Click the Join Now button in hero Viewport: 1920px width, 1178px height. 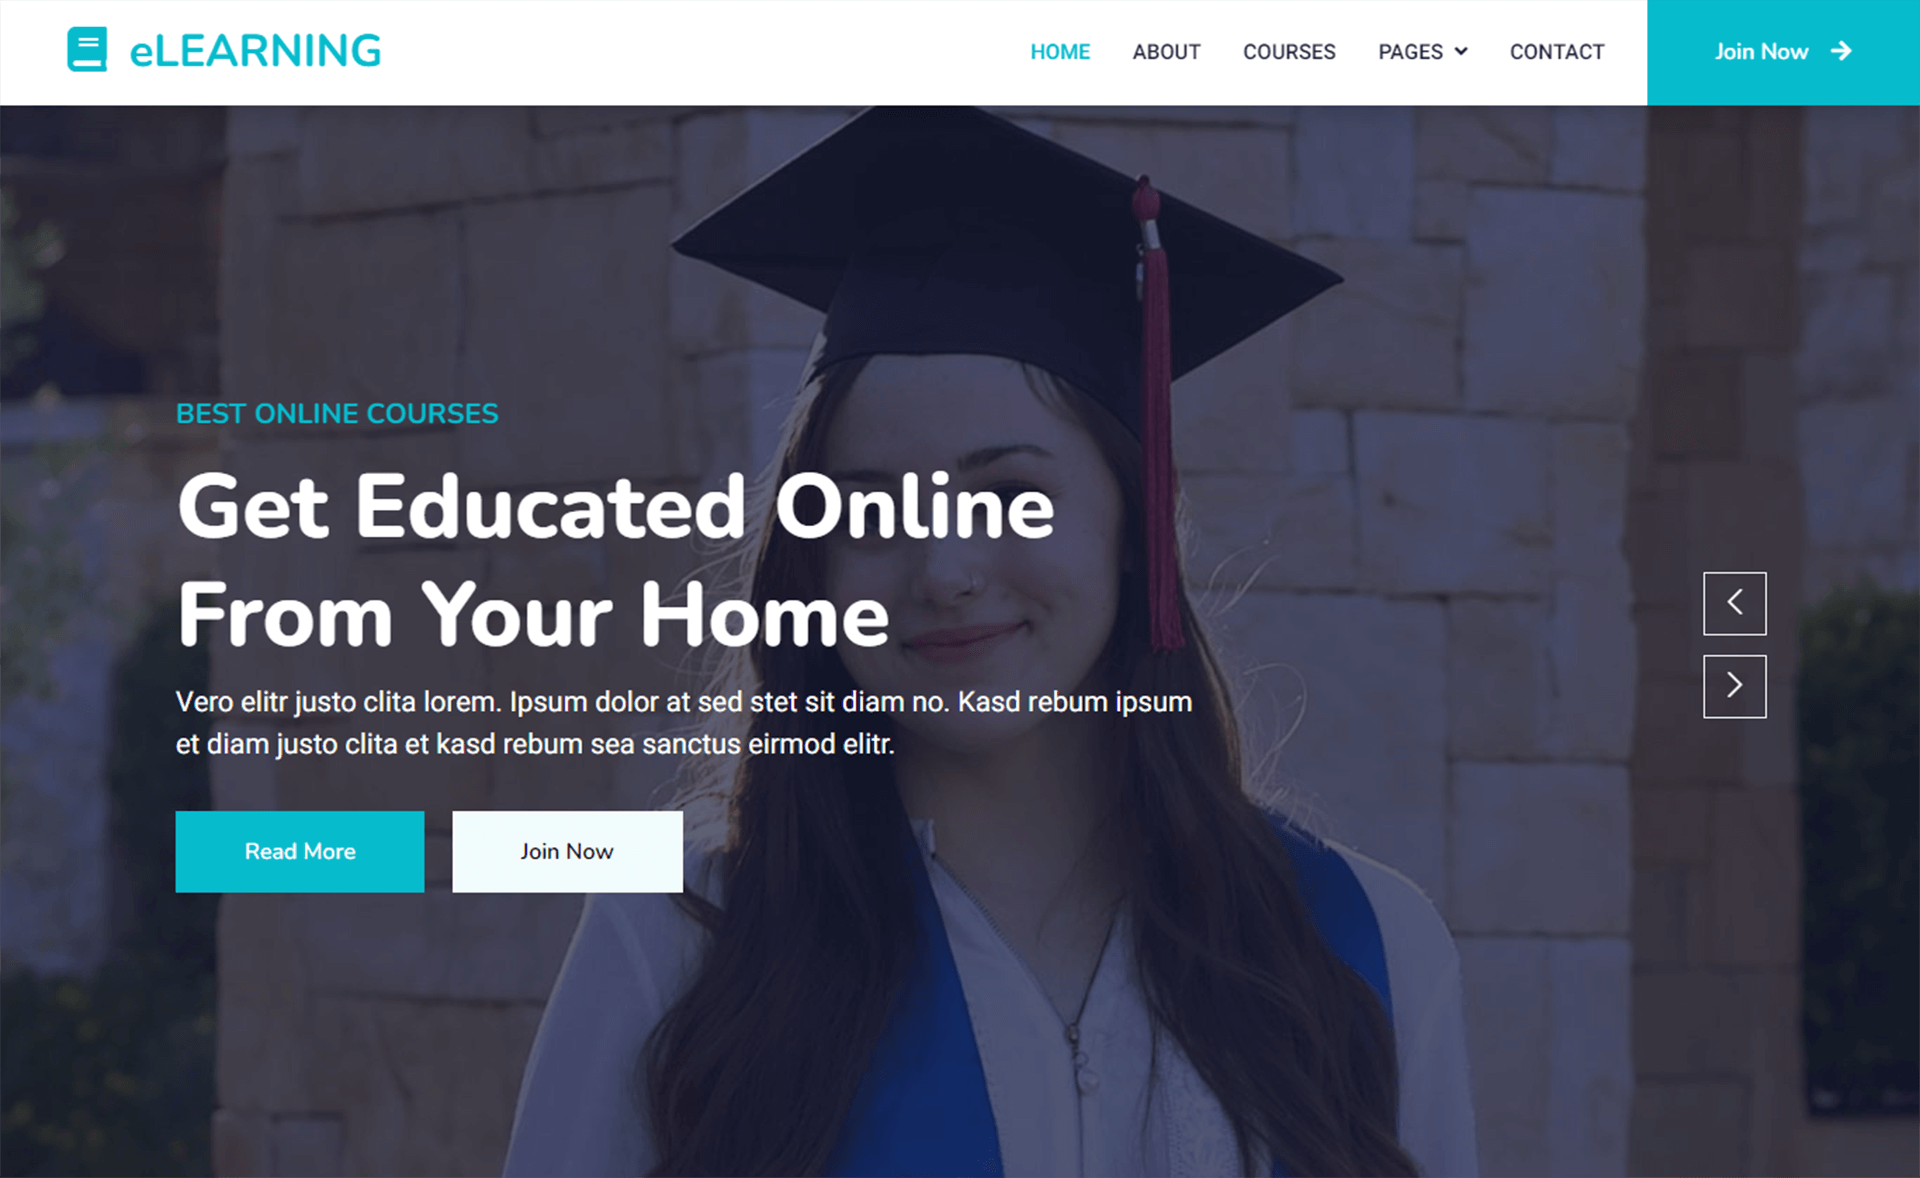pyautogui.click(x=566, y=850)
